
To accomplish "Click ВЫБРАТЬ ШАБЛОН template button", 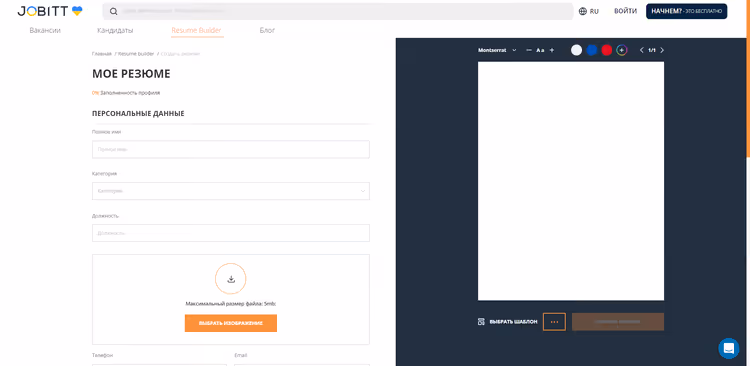I will click(507, 322).
